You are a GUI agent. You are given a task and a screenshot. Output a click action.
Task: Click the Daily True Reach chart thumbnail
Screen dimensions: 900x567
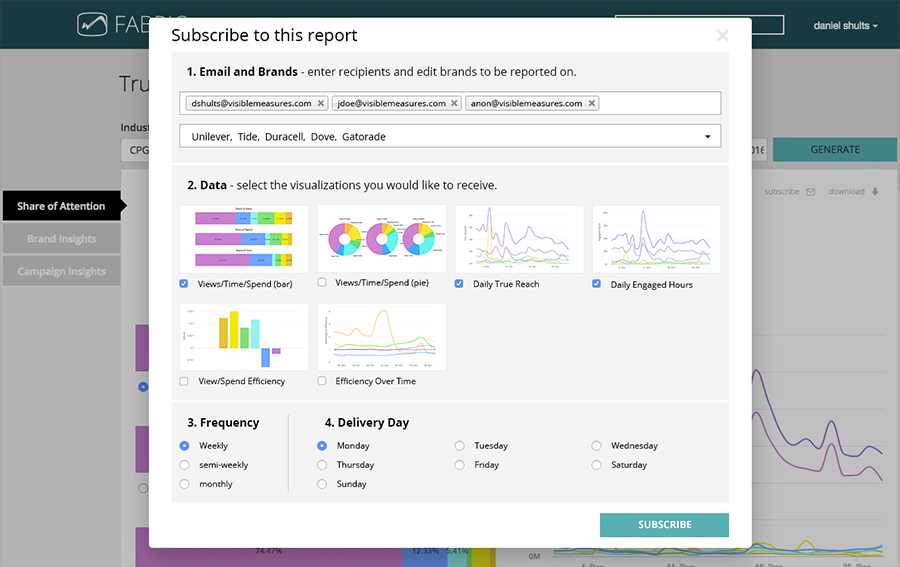click(519, 239)
